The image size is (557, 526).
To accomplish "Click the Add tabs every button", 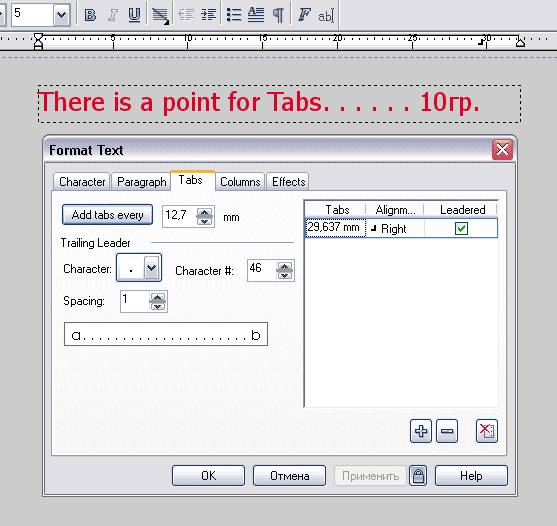I will pyautogui.click(x=107, y=215).
